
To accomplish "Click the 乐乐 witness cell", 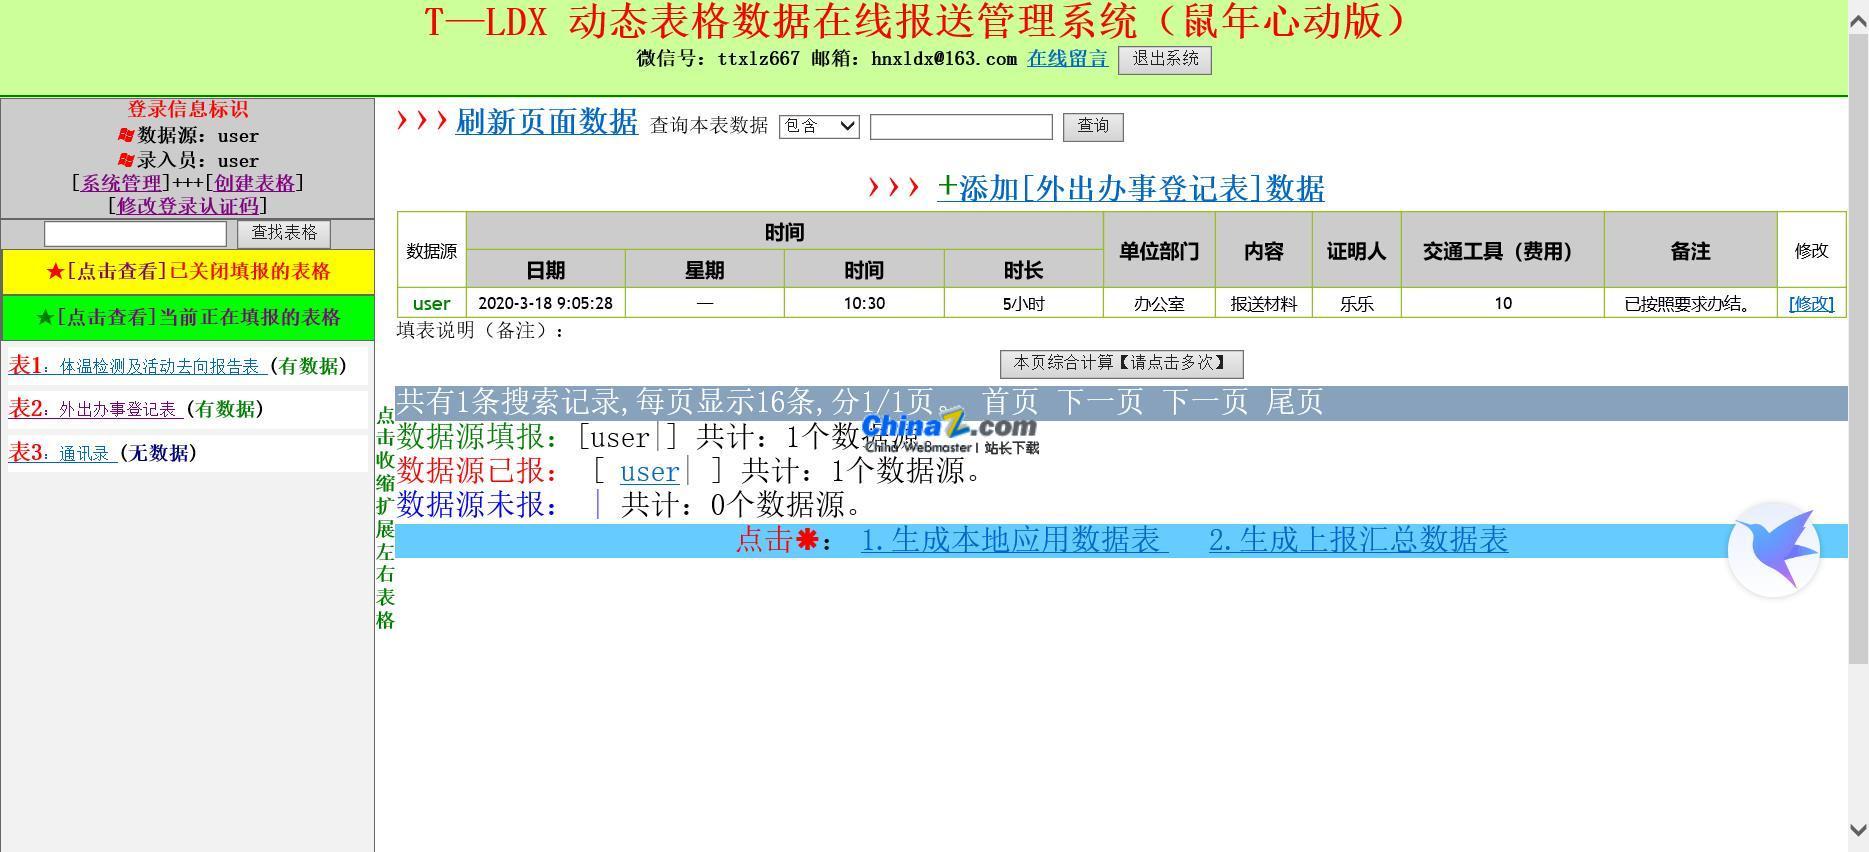I will point(1357,303).
